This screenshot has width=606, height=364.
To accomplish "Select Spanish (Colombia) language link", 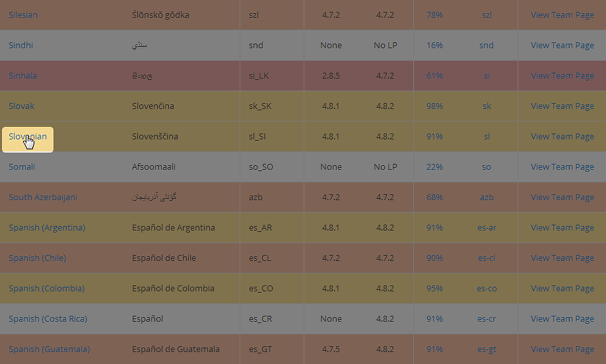I will [x=46, y=288].
